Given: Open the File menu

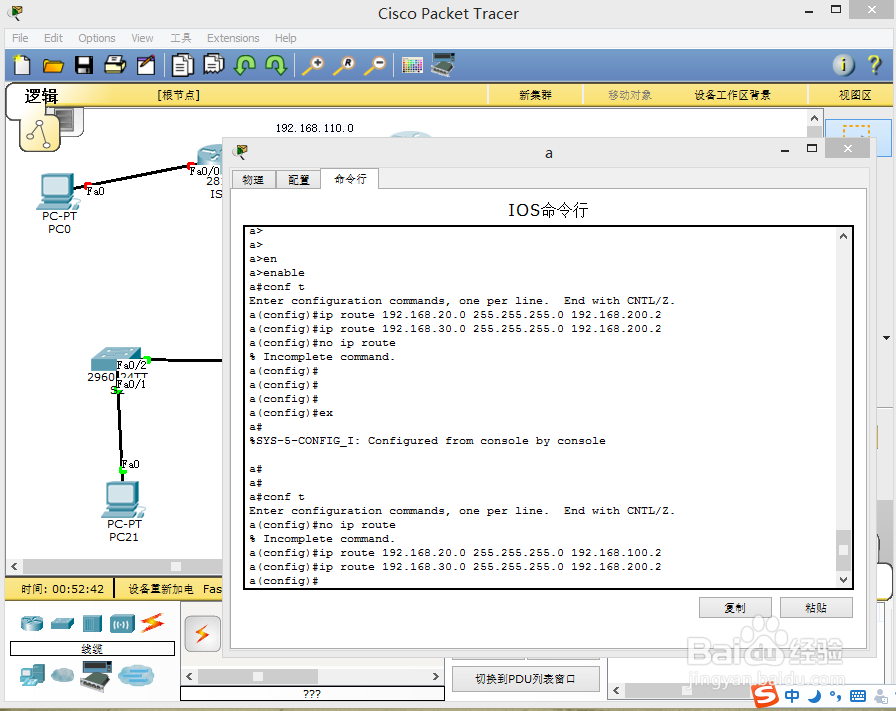Looking at the screenshot, I should tap(20, 38).
